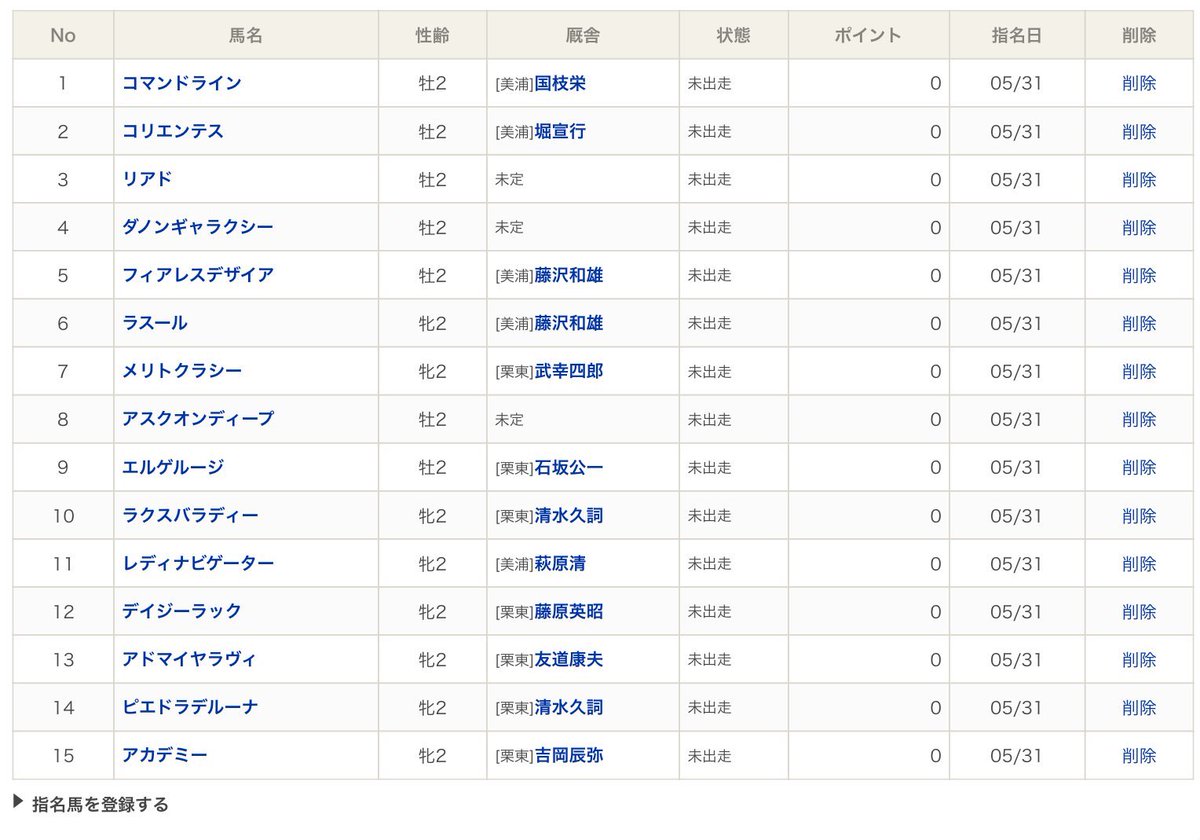Open trainer 武幸四郎 stable link
Screen dimensions: 1200x840
point(569,371)
